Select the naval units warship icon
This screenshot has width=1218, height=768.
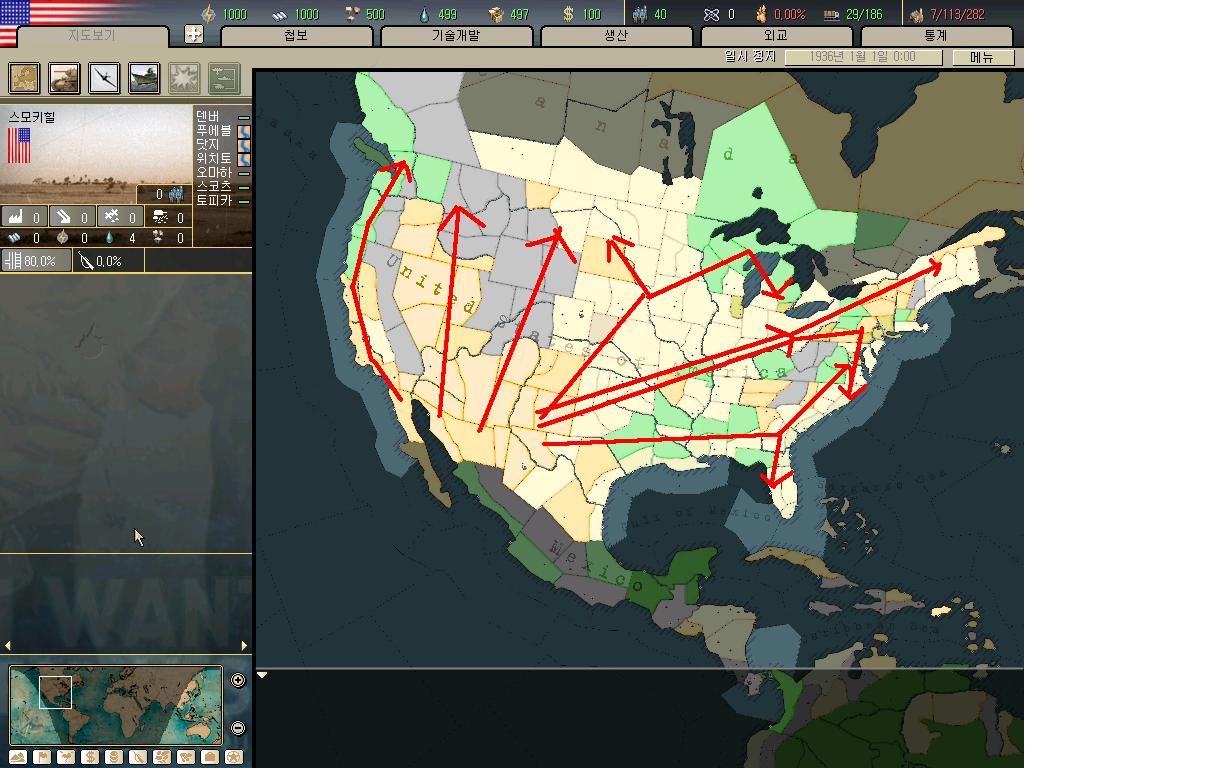pyautogui.click(x=144, y=78)
